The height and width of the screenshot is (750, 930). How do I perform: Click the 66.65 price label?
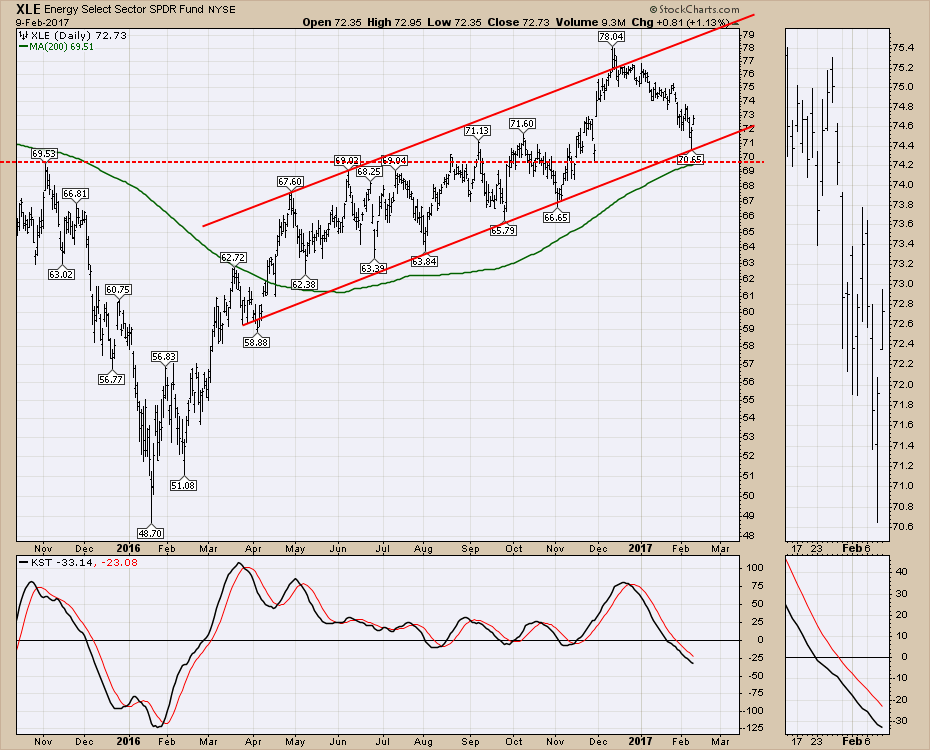[556, 218]
